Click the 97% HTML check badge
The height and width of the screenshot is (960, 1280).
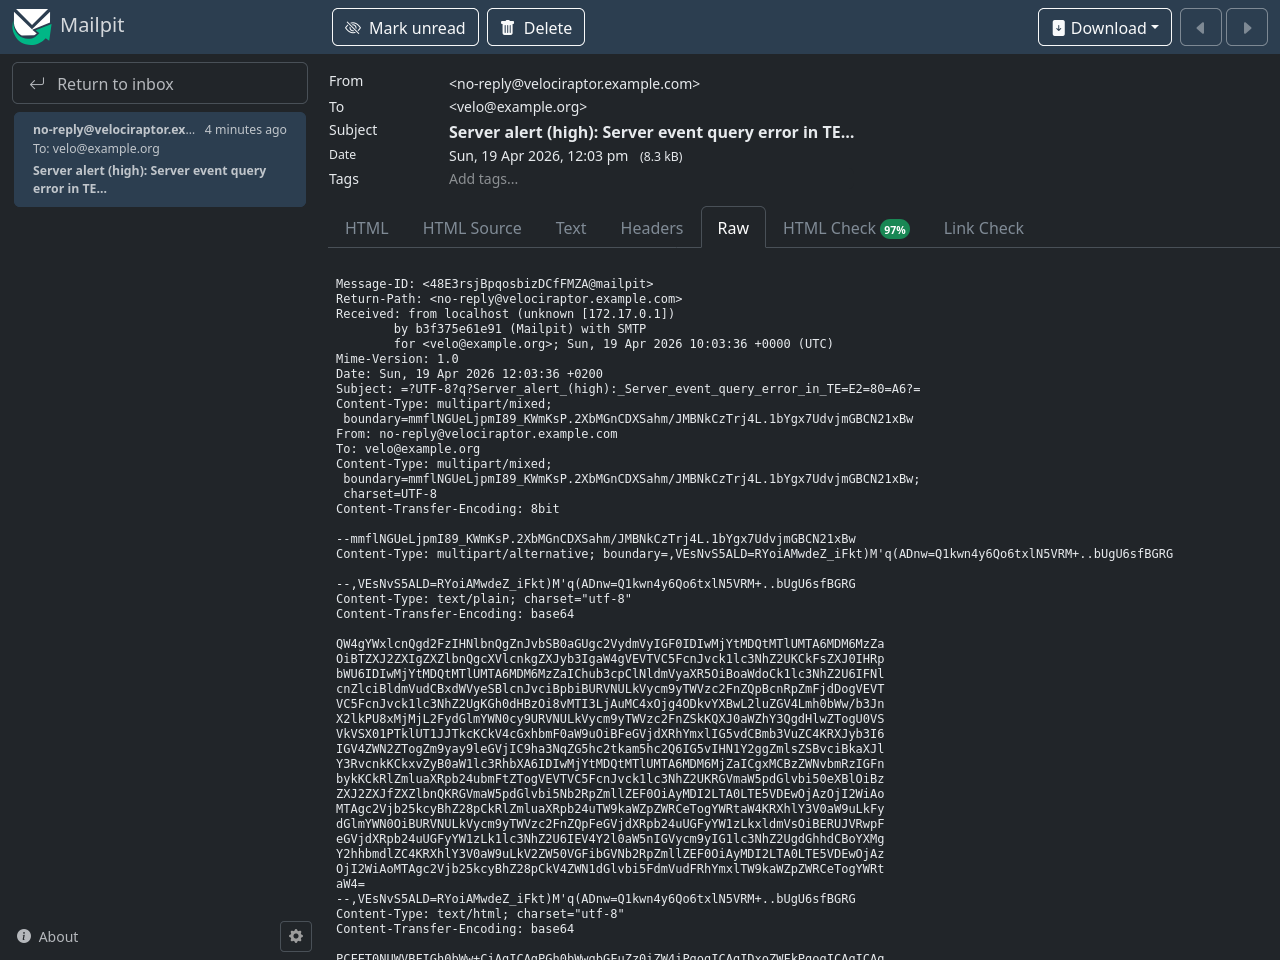tap(895, 230)
